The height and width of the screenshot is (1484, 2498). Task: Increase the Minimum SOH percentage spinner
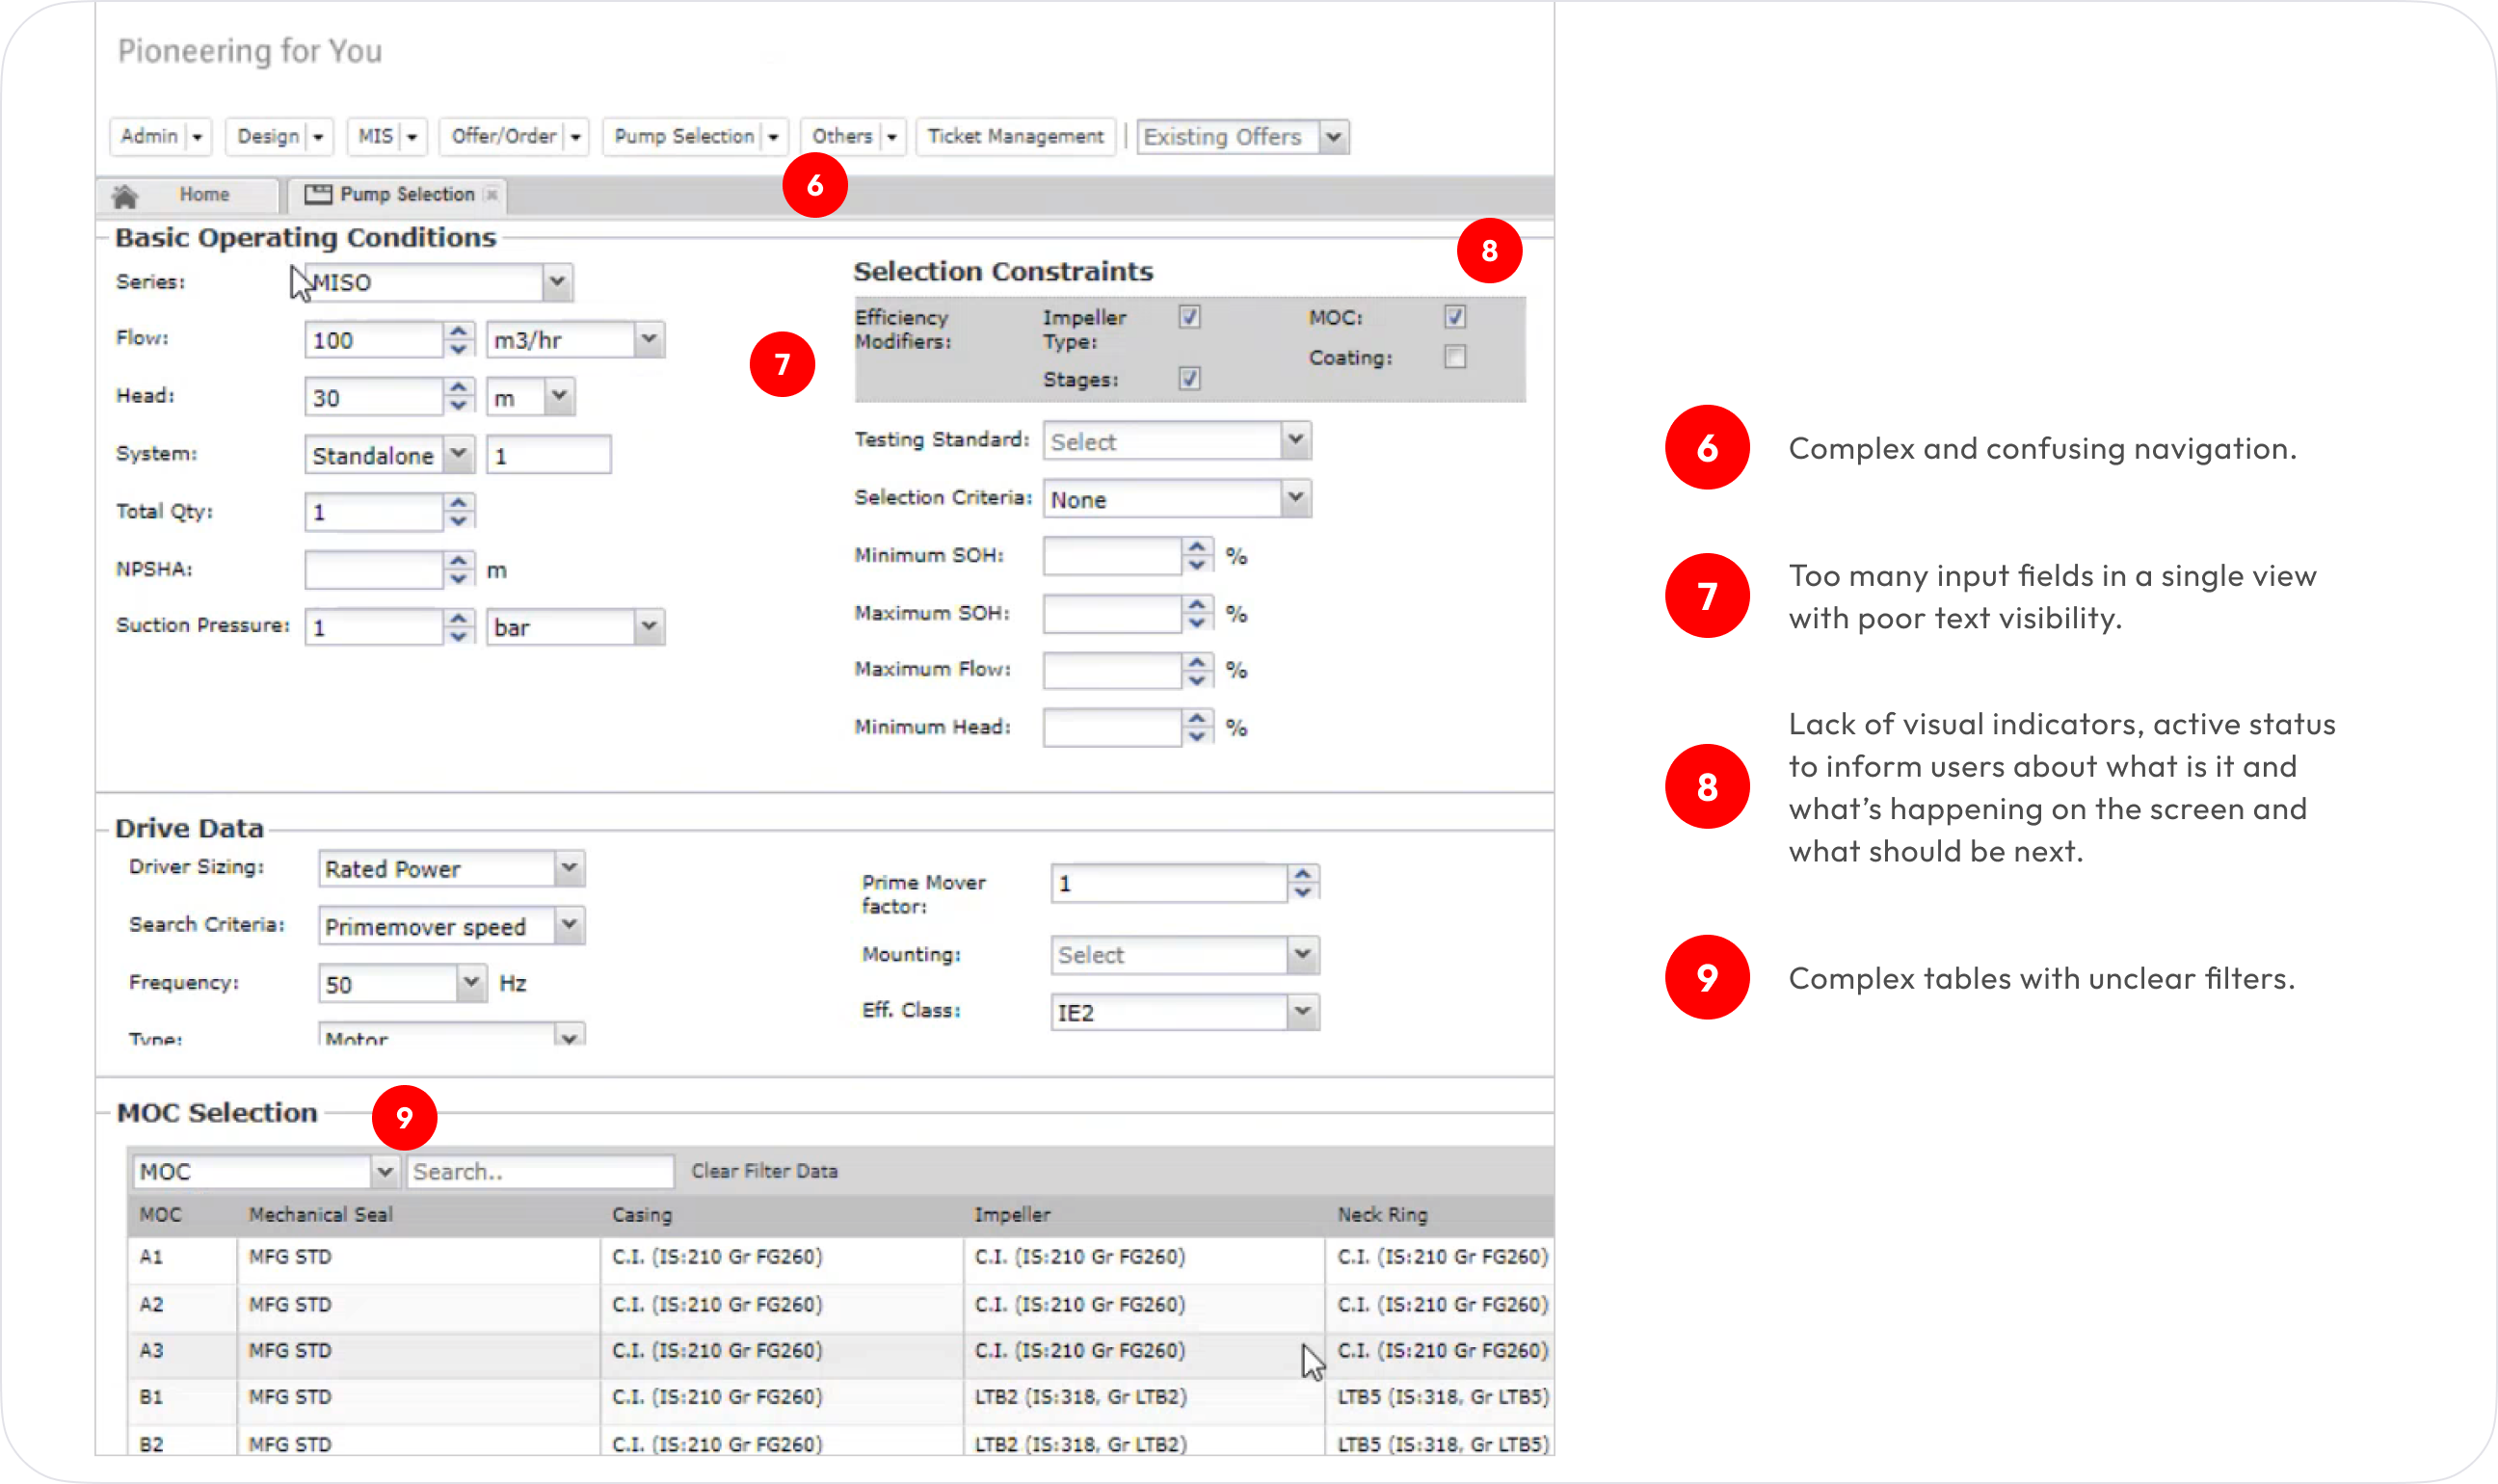(1196, 547)
